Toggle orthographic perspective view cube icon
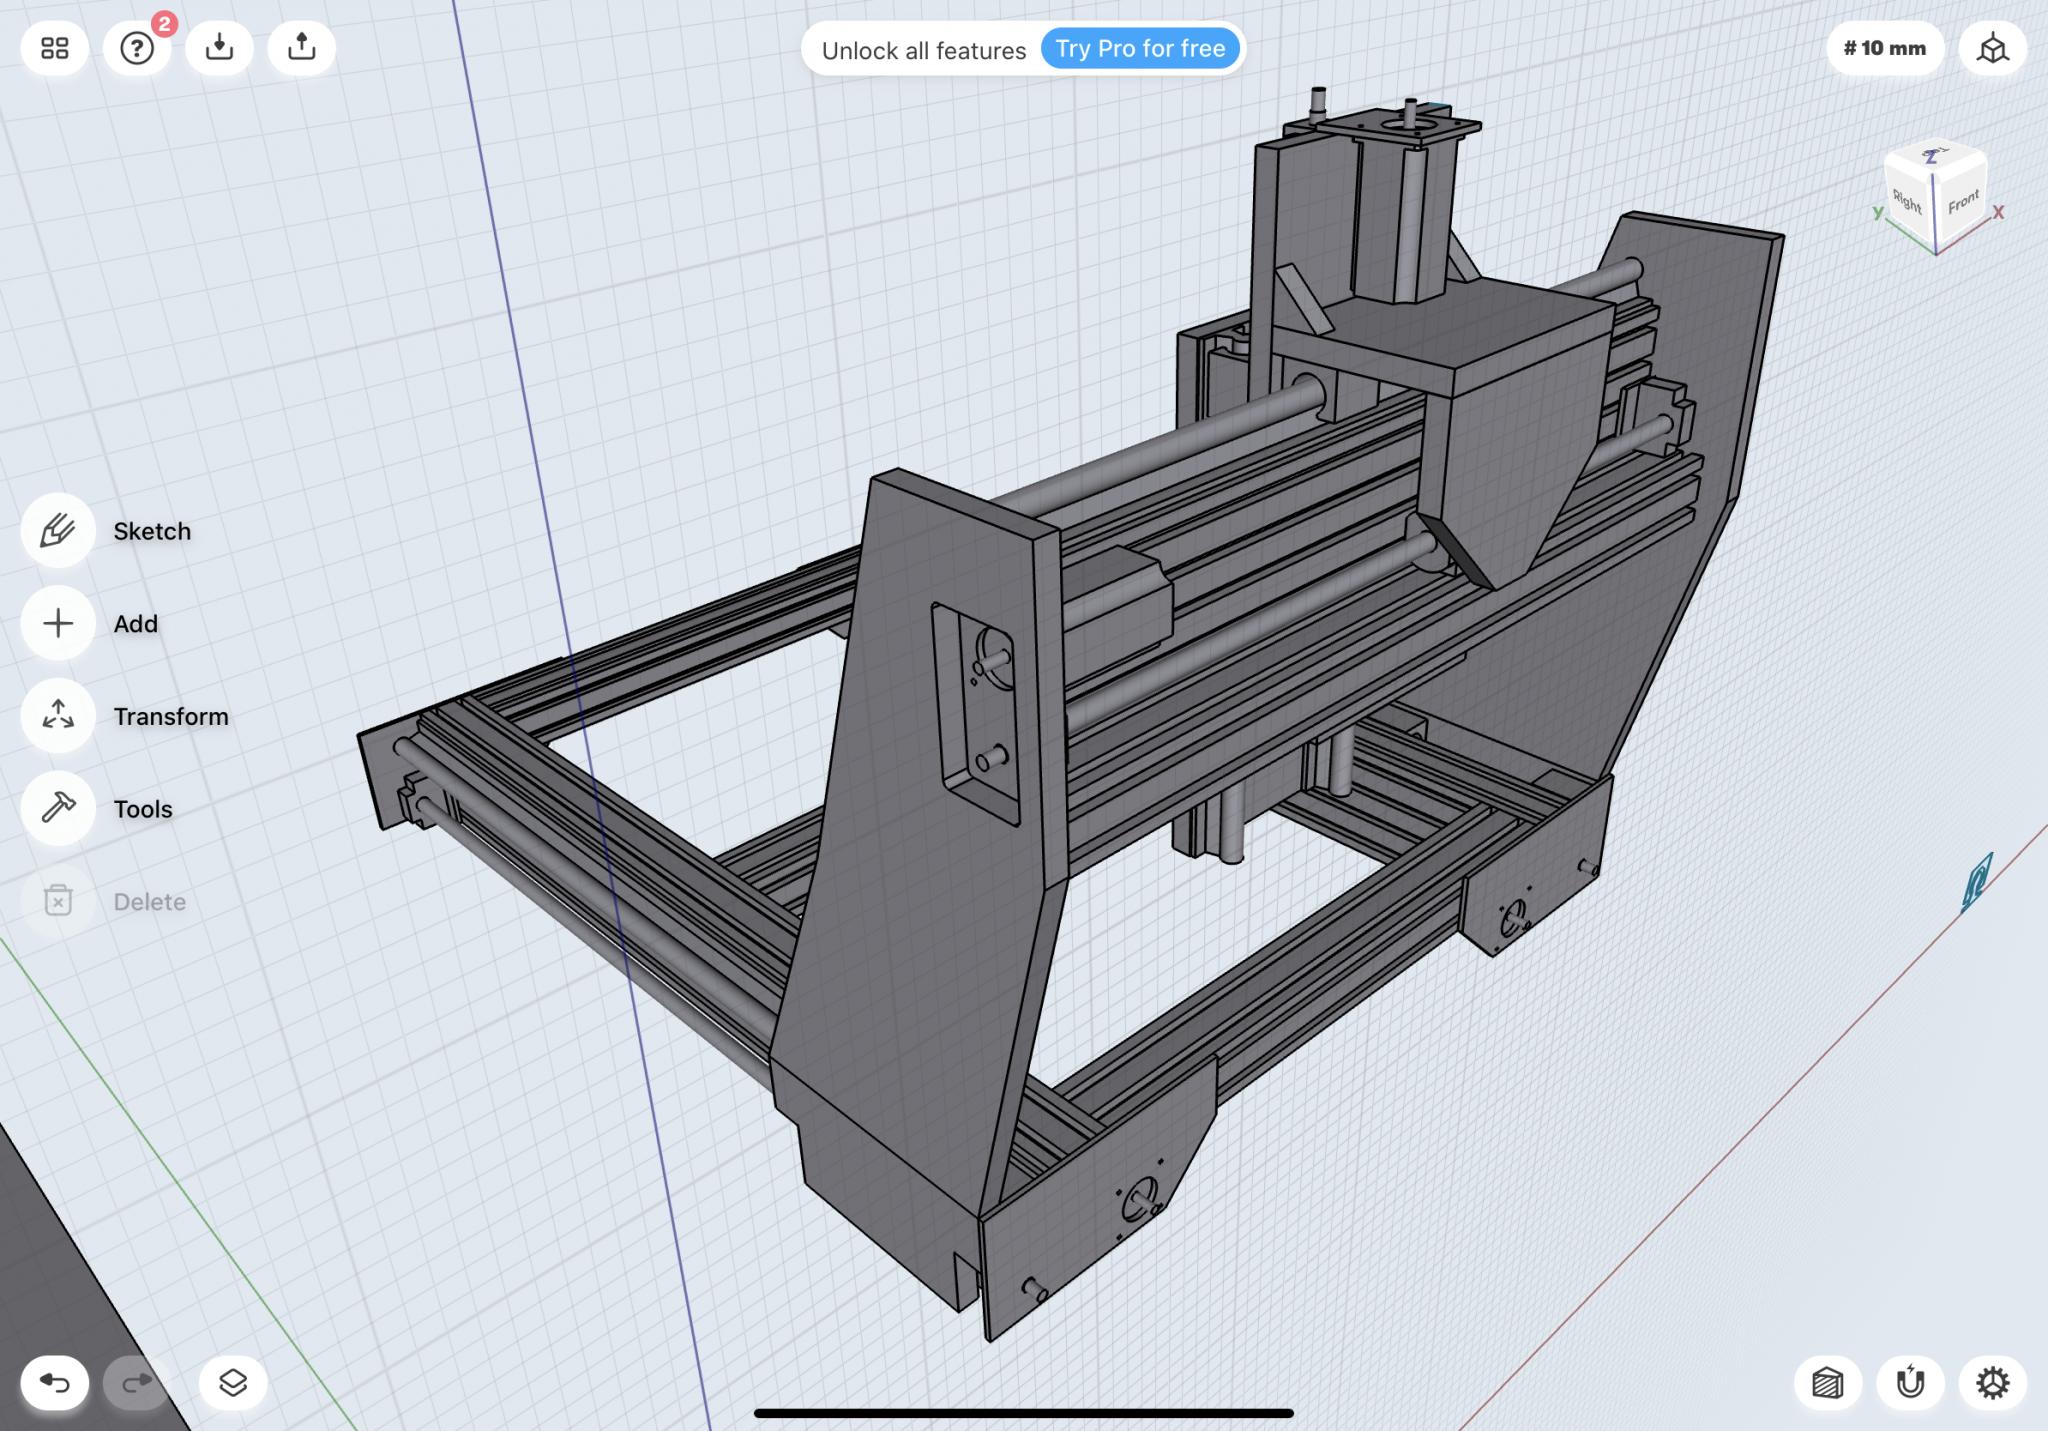 (1992, 48)
